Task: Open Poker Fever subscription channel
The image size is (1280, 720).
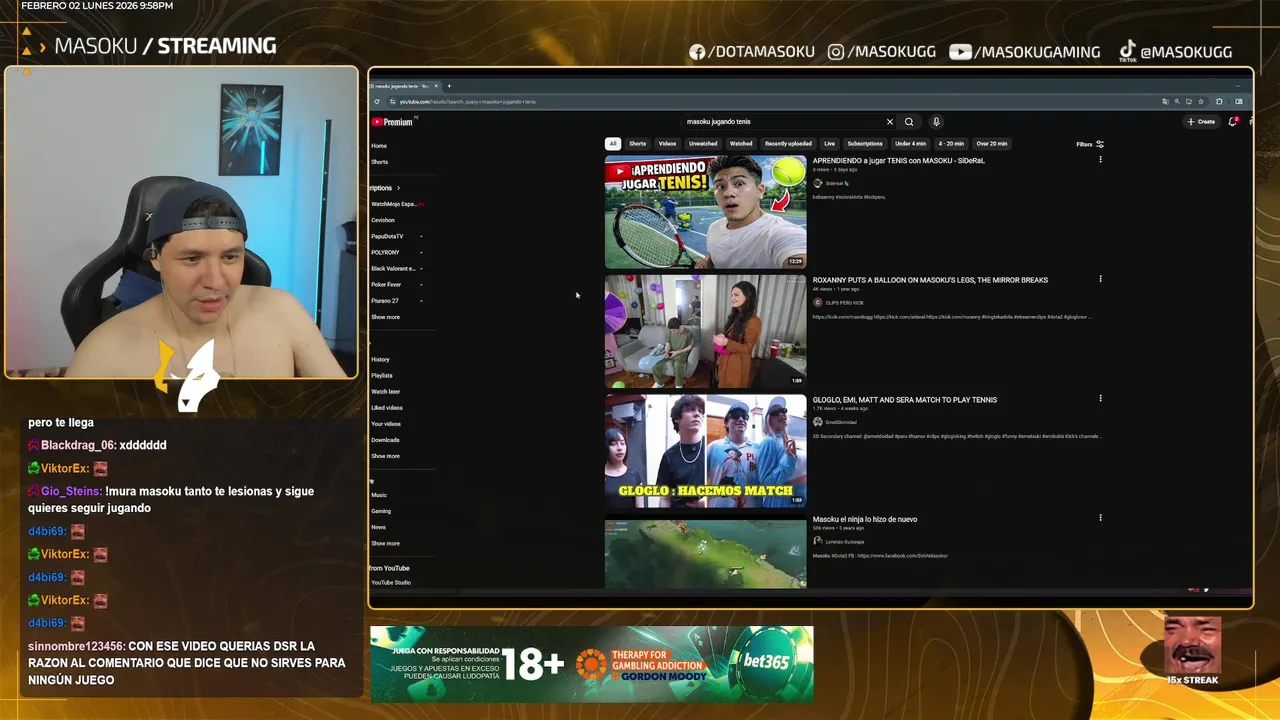Action: (386, 285)
